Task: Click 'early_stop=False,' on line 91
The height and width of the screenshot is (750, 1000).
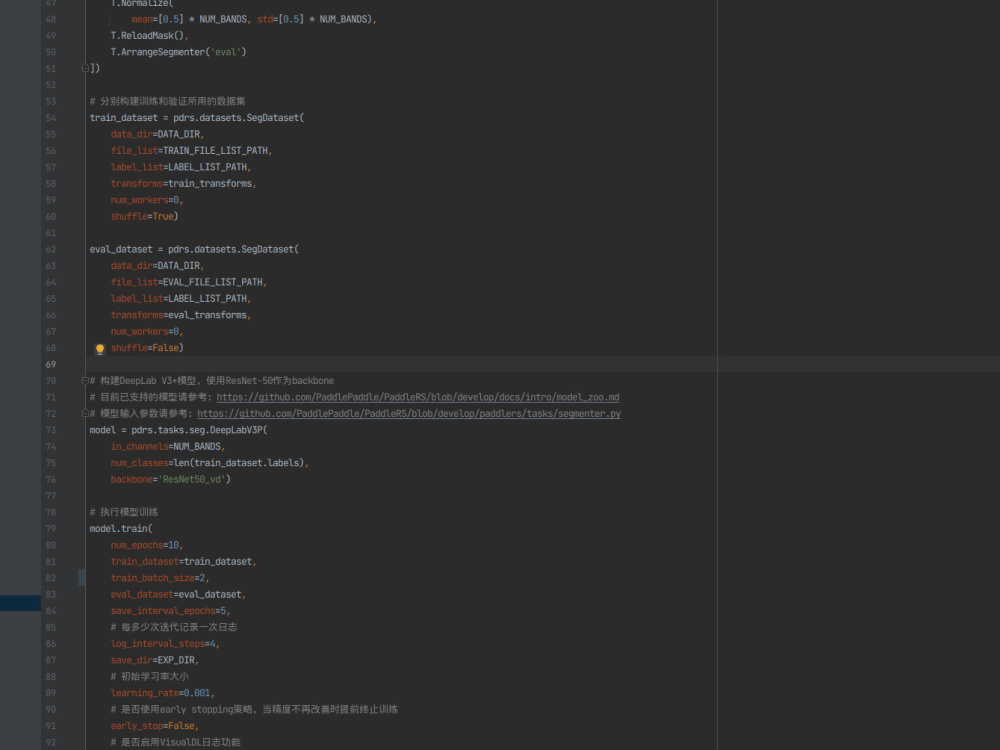Action: pos(155,726)
